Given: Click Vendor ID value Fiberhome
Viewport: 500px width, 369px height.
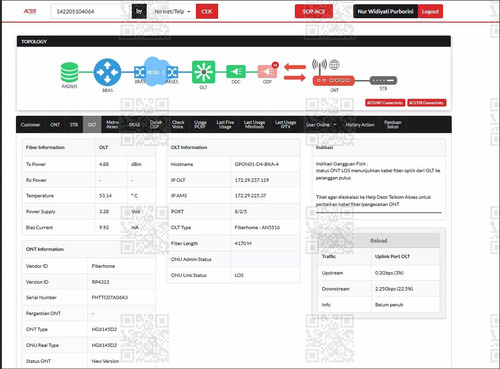Looking at the screenshot, I should tap(103, 266).
